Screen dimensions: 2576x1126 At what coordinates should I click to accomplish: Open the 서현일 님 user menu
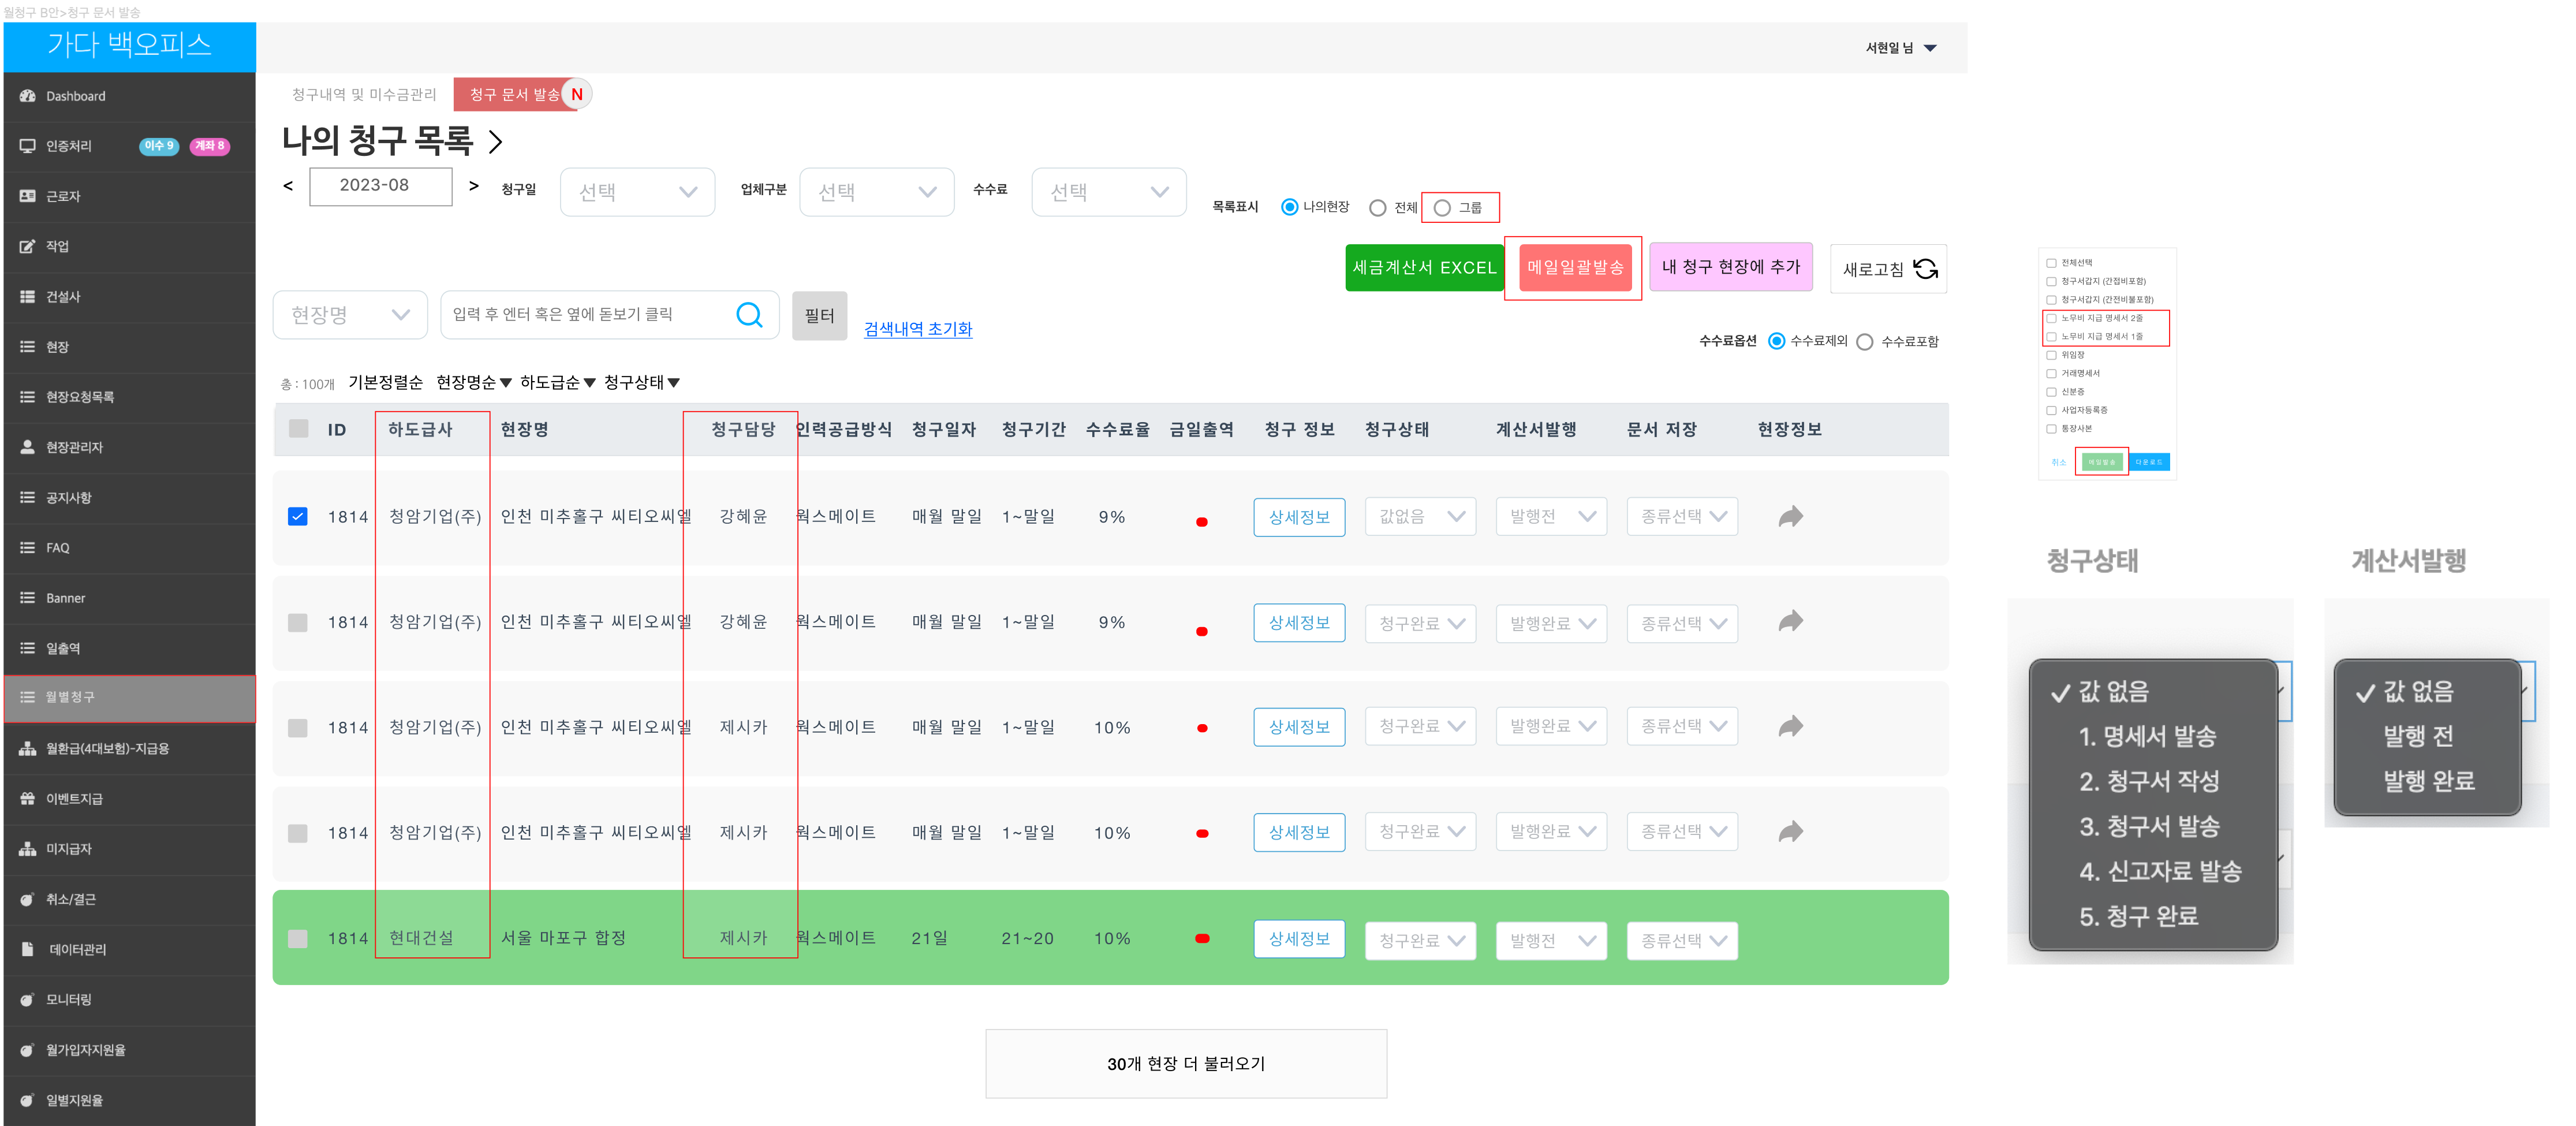(1901, 48)
